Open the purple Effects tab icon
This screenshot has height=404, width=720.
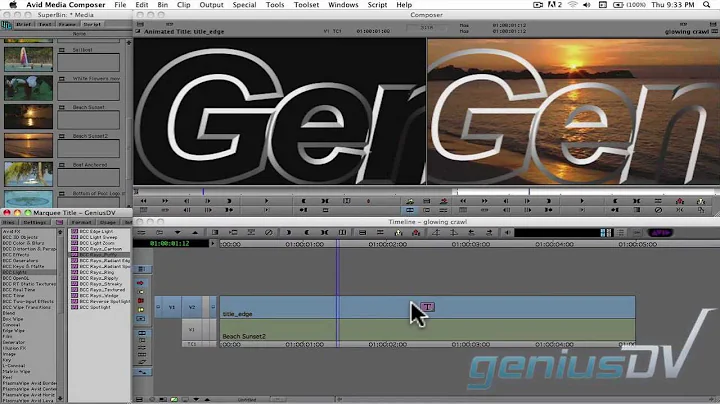pos(59,222)
